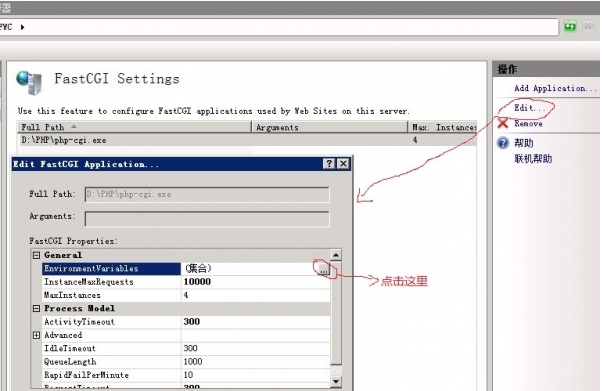Click the FastCGI Settings server globe icon
This screenshot has width=602, height=391.
pyautogui.click(x=29, y=82)
